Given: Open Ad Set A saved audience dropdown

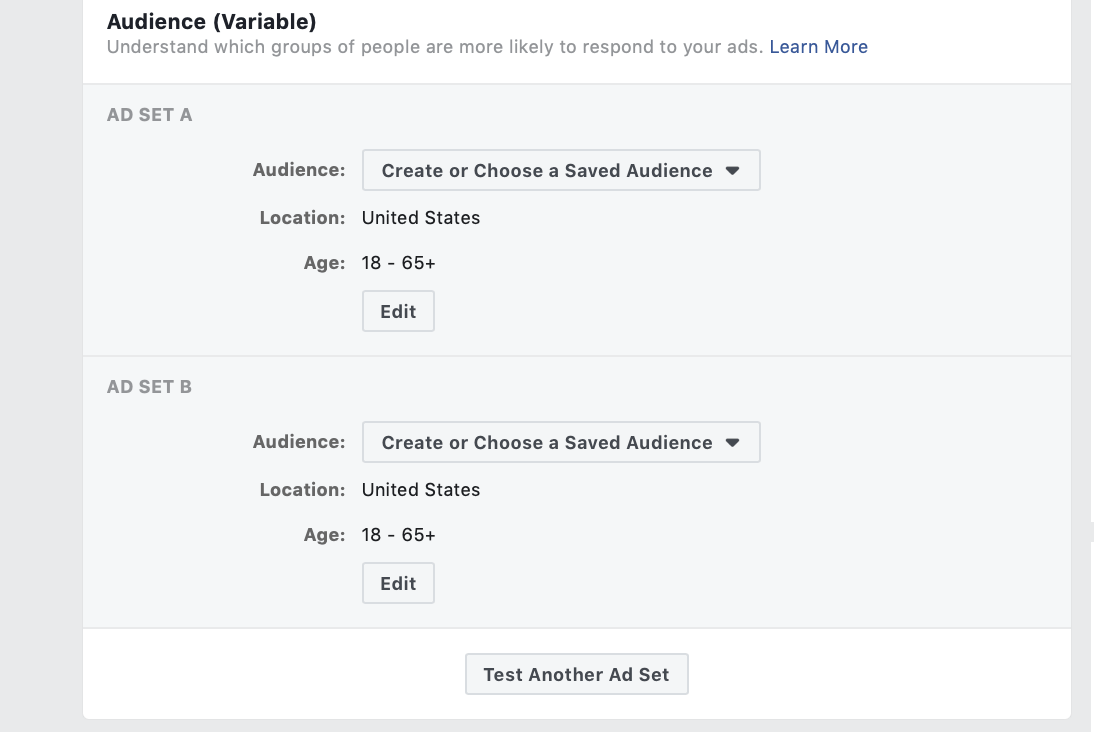Looking at the screenshot, I should [x=561, y=170].
